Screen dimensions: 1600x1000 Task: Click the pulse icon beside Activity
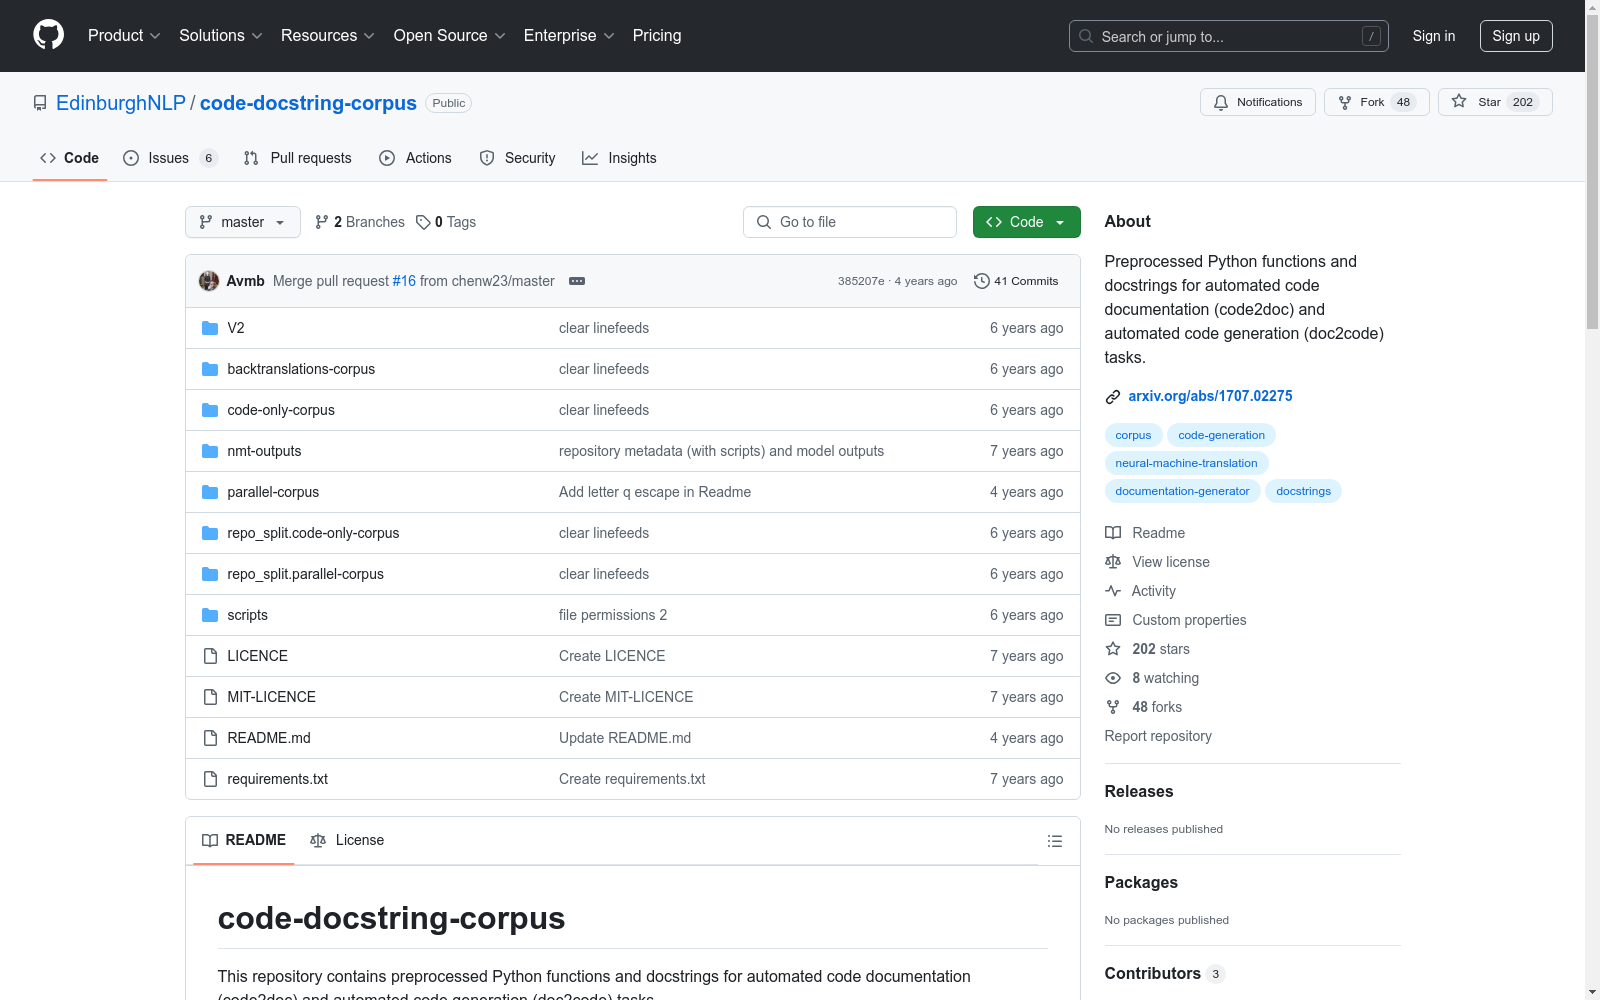point(1113,591)
